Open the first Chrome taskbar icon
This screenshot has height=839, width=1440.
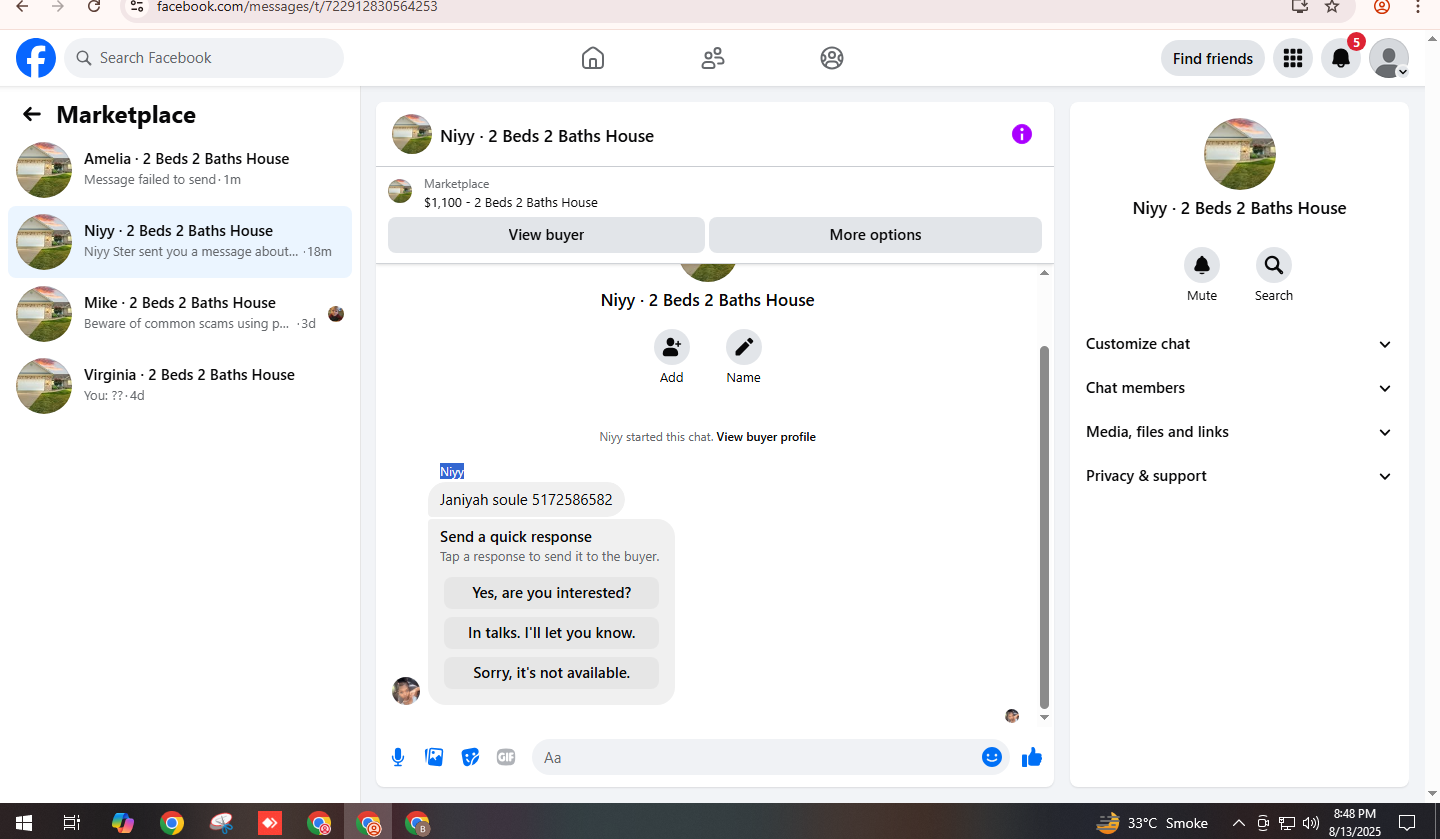tap(172, 823)
